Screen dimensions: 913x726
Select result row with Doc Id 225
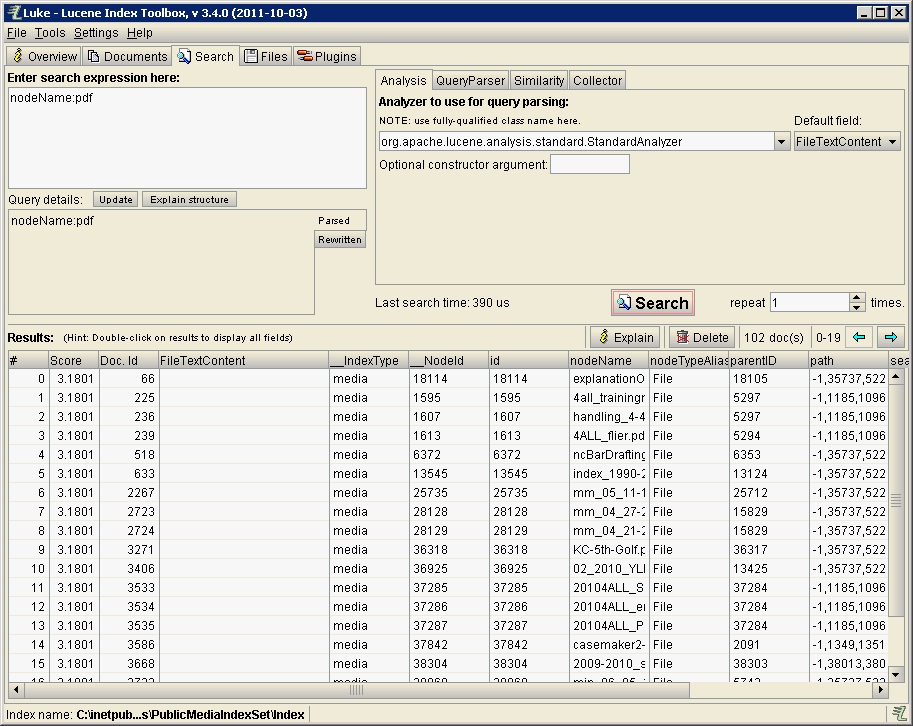448,398
